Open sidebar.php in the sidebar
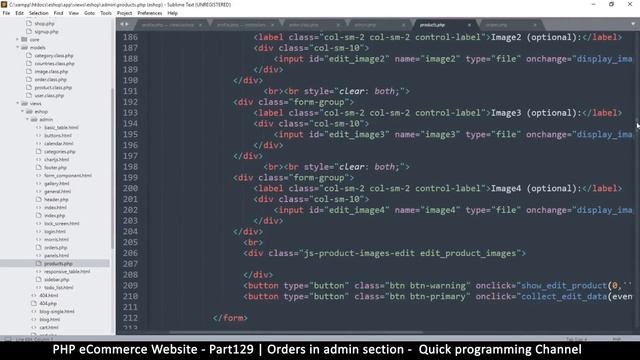 point(56,279)
